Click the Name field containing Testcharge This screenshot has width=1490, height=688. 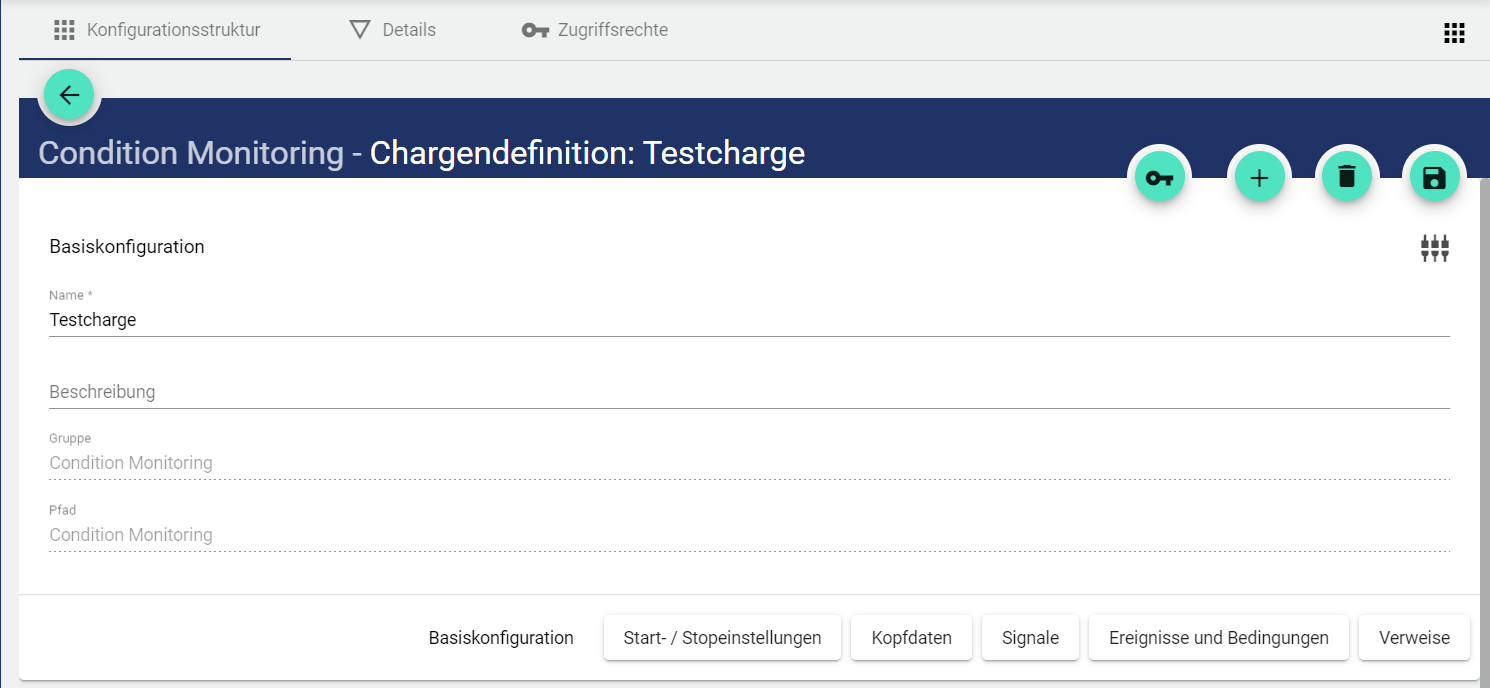point(748,320)
